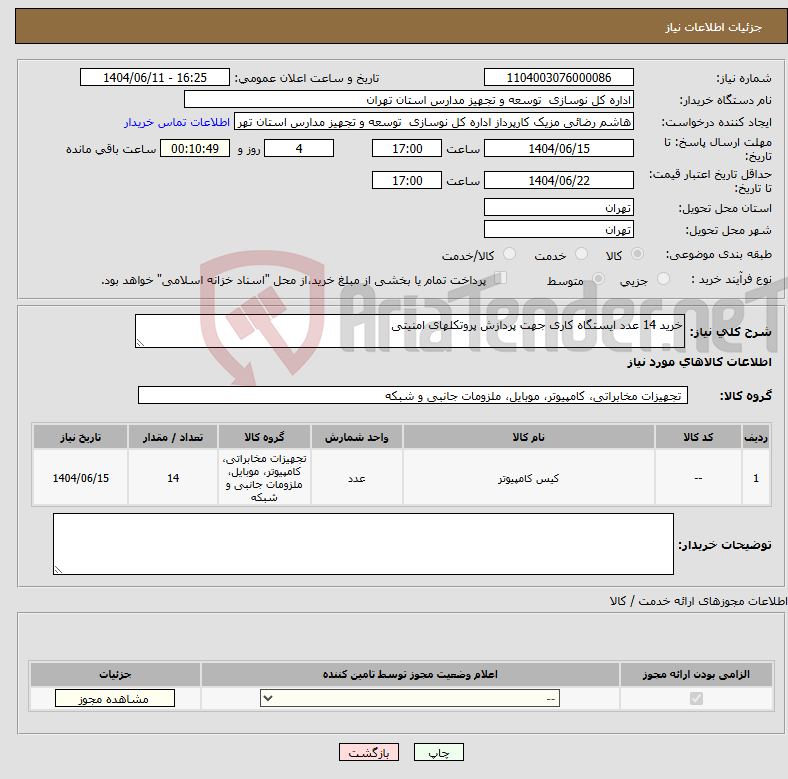This screenshot has height=779, width=788.
Task: Click the گروه کالا column header
Action: (264, 437)
